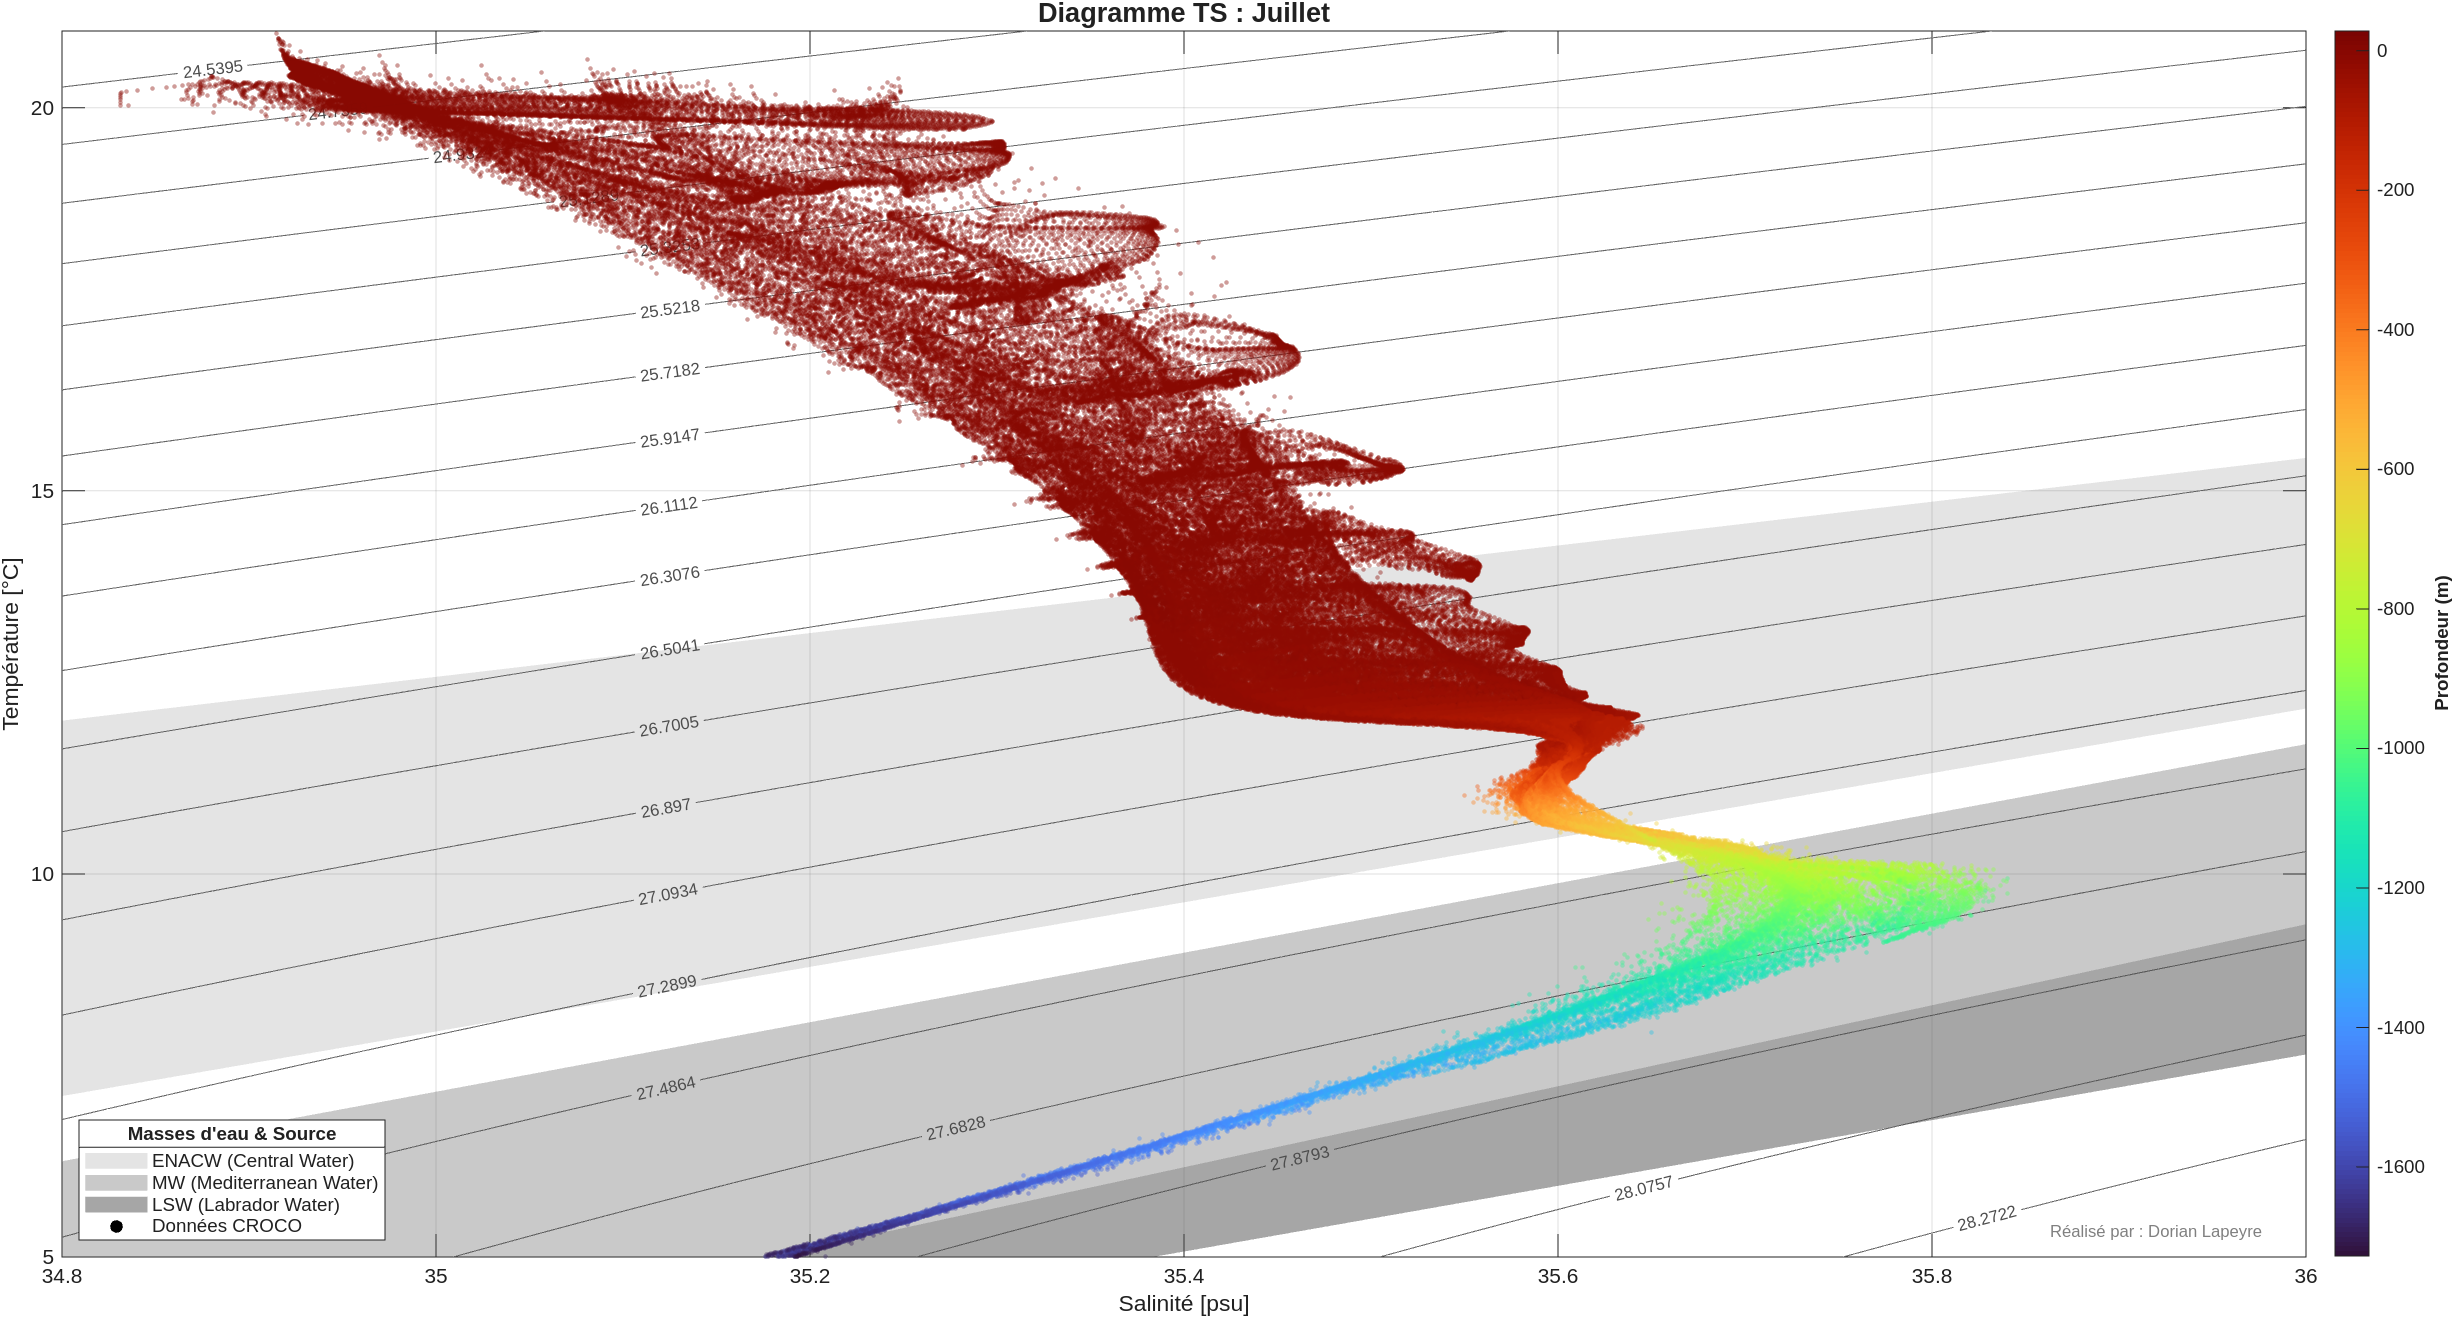Select the y-axis label "Température [°C]"
This screenshot has width=2454, height=1318.
[11, 643]
